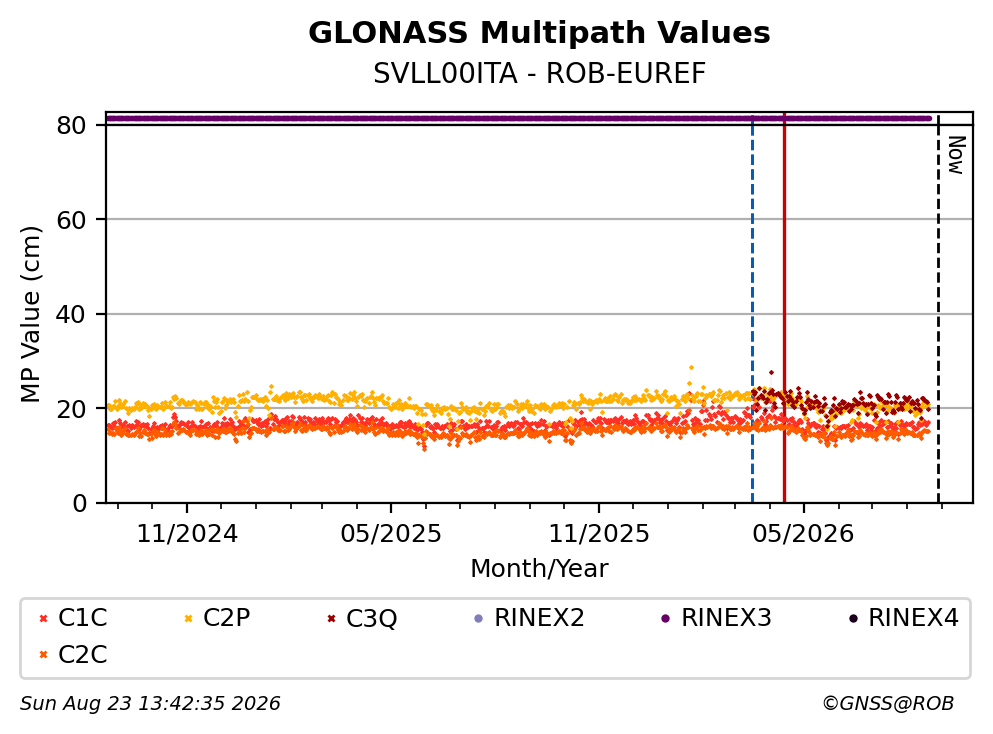Click the C3Q legend marker
Image resolution: width=993 pixels, height=734 pixels.
coord(331,619)
